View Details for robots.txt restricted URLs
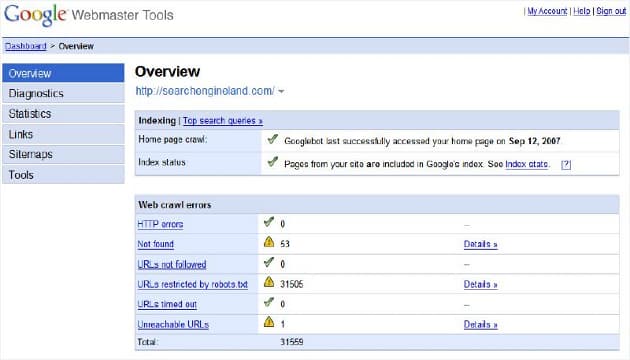This screenshot has width=630, height=360. pos(481,284)
